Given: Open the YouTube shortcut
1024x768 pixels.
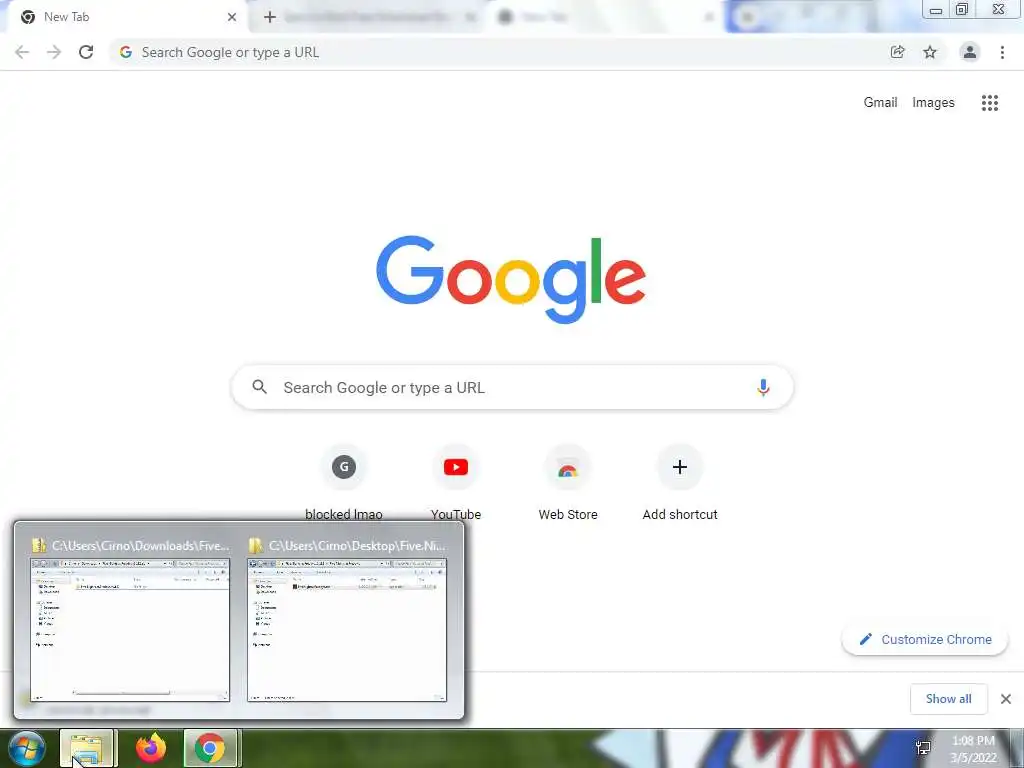Looking at the screenshot, I should 456,483.
